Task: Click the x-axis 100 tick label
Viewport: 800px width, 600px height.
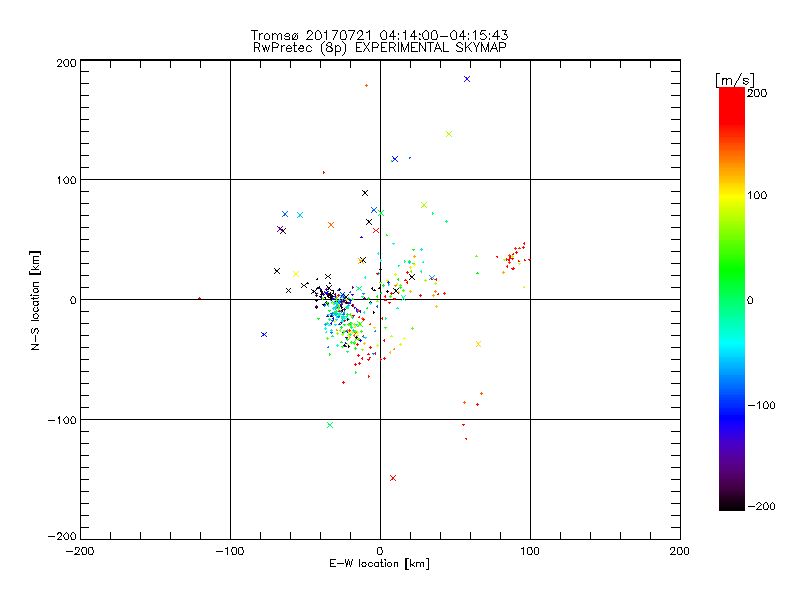Action: click(530, 552)
